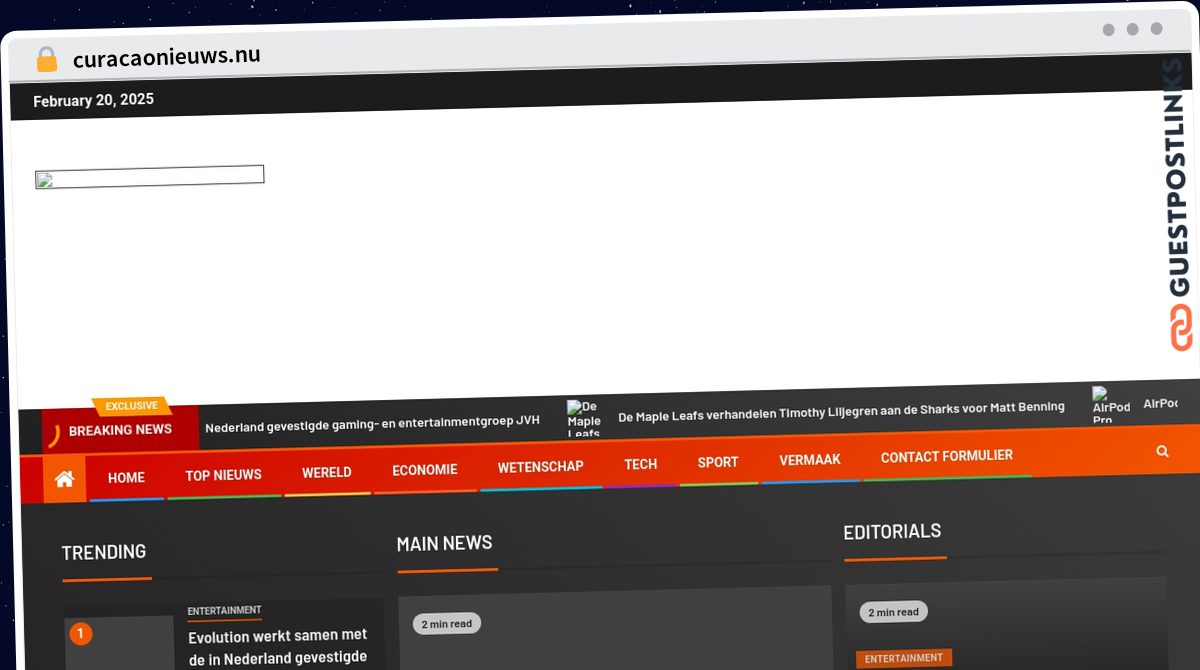Viewport: 1200px width, 670px height.
Task: Click the February 20, 2025 date
Action: [x=93, y=100]
